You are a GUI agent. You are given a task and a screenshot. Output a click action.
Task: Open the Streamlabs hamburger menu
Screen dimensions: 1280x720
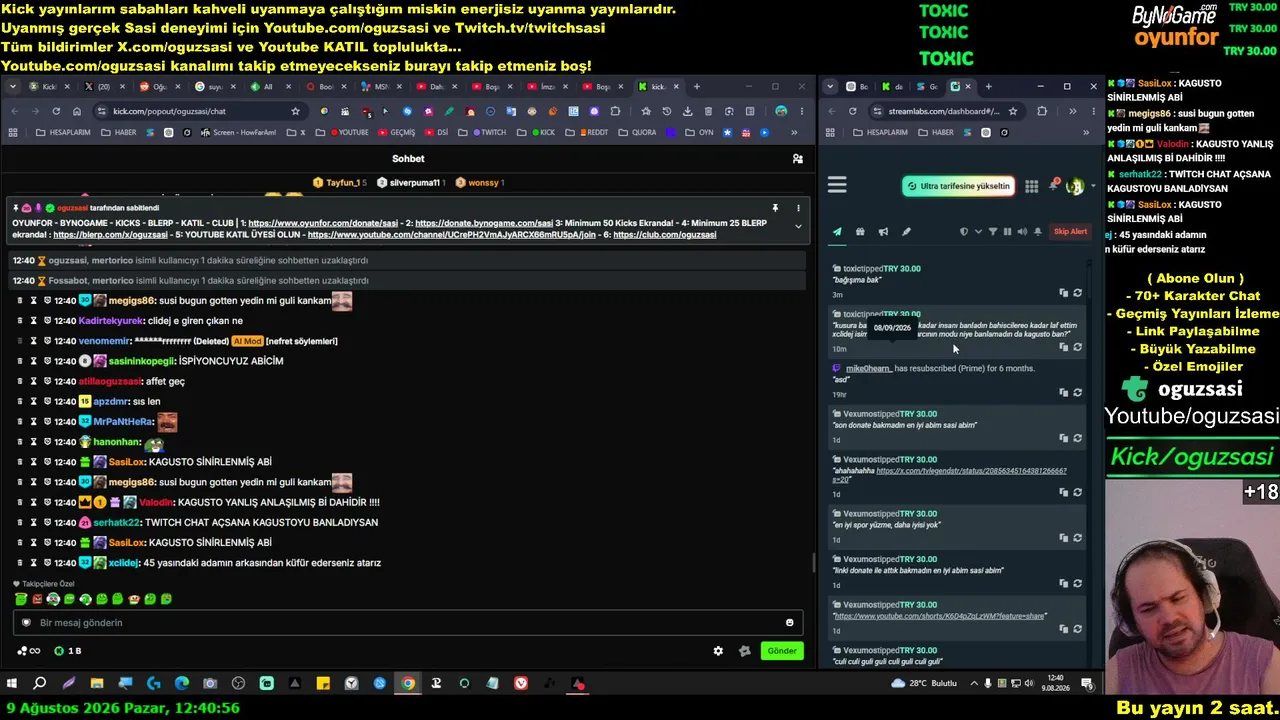837,185
